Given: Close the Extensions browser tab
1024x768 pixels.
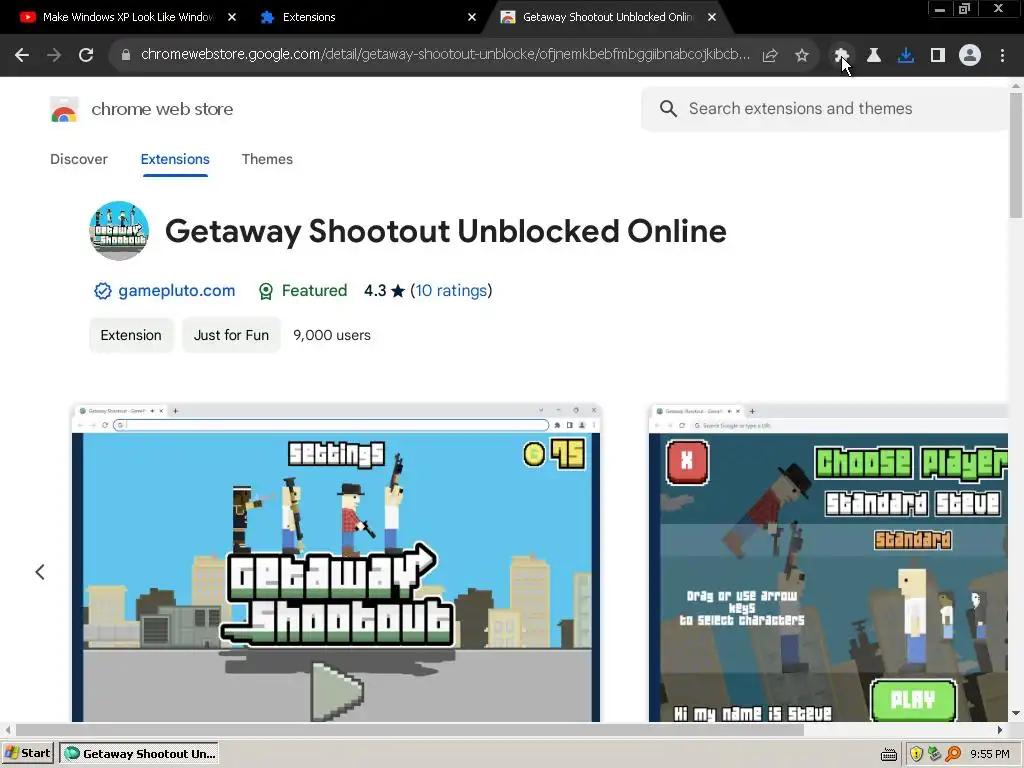Looking at the screenshot, I should [x=472, y=17].
